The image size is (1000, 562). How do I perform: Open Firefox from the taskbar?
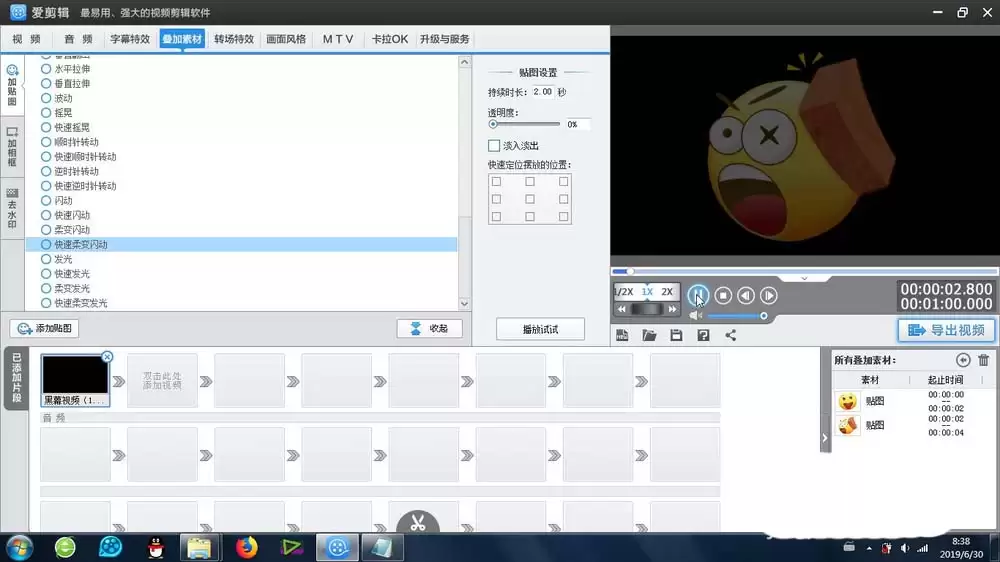[x=247, y=547]
